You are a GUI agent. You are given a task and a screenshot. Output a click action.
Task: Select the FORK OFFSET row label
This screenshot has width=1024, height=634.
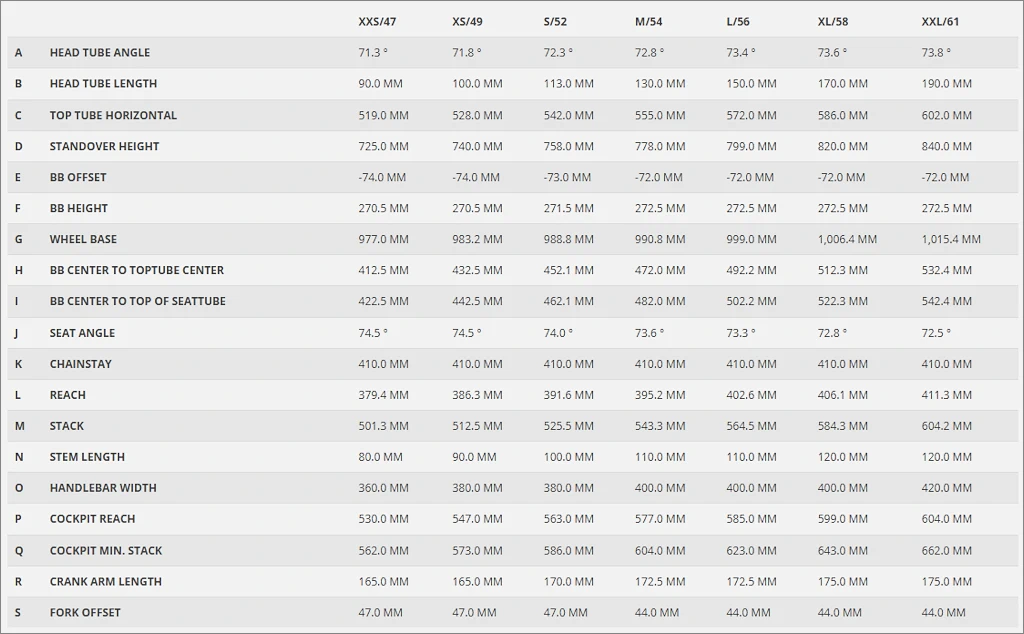pos(85,613)
